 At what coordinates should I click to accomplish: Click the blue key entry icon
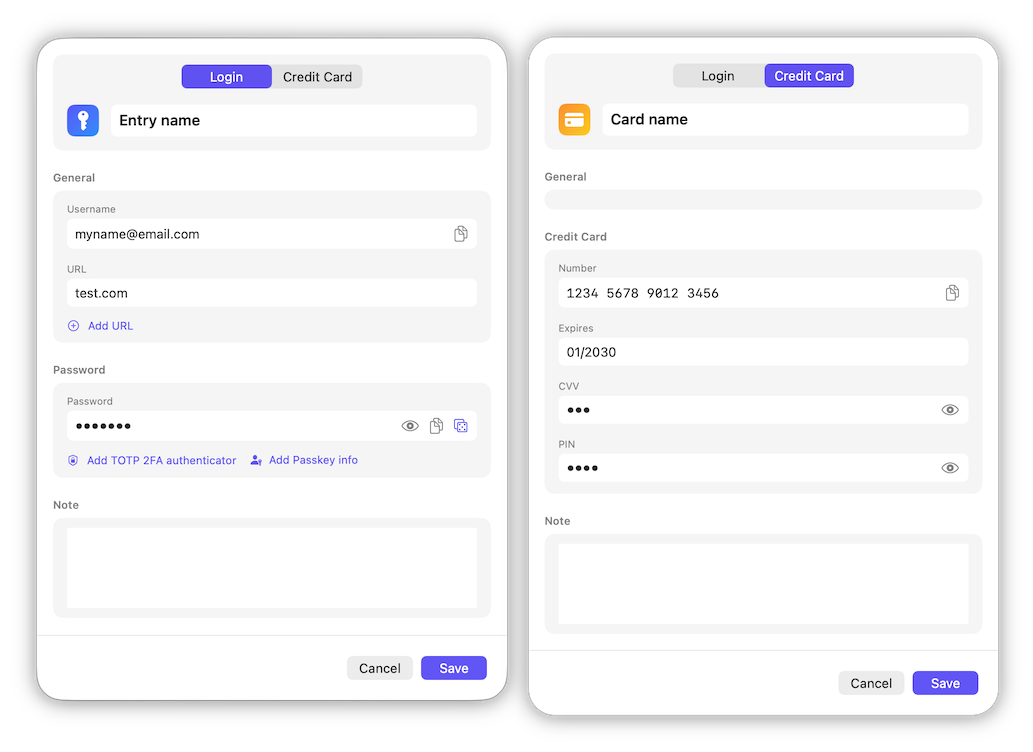(83, 121)
